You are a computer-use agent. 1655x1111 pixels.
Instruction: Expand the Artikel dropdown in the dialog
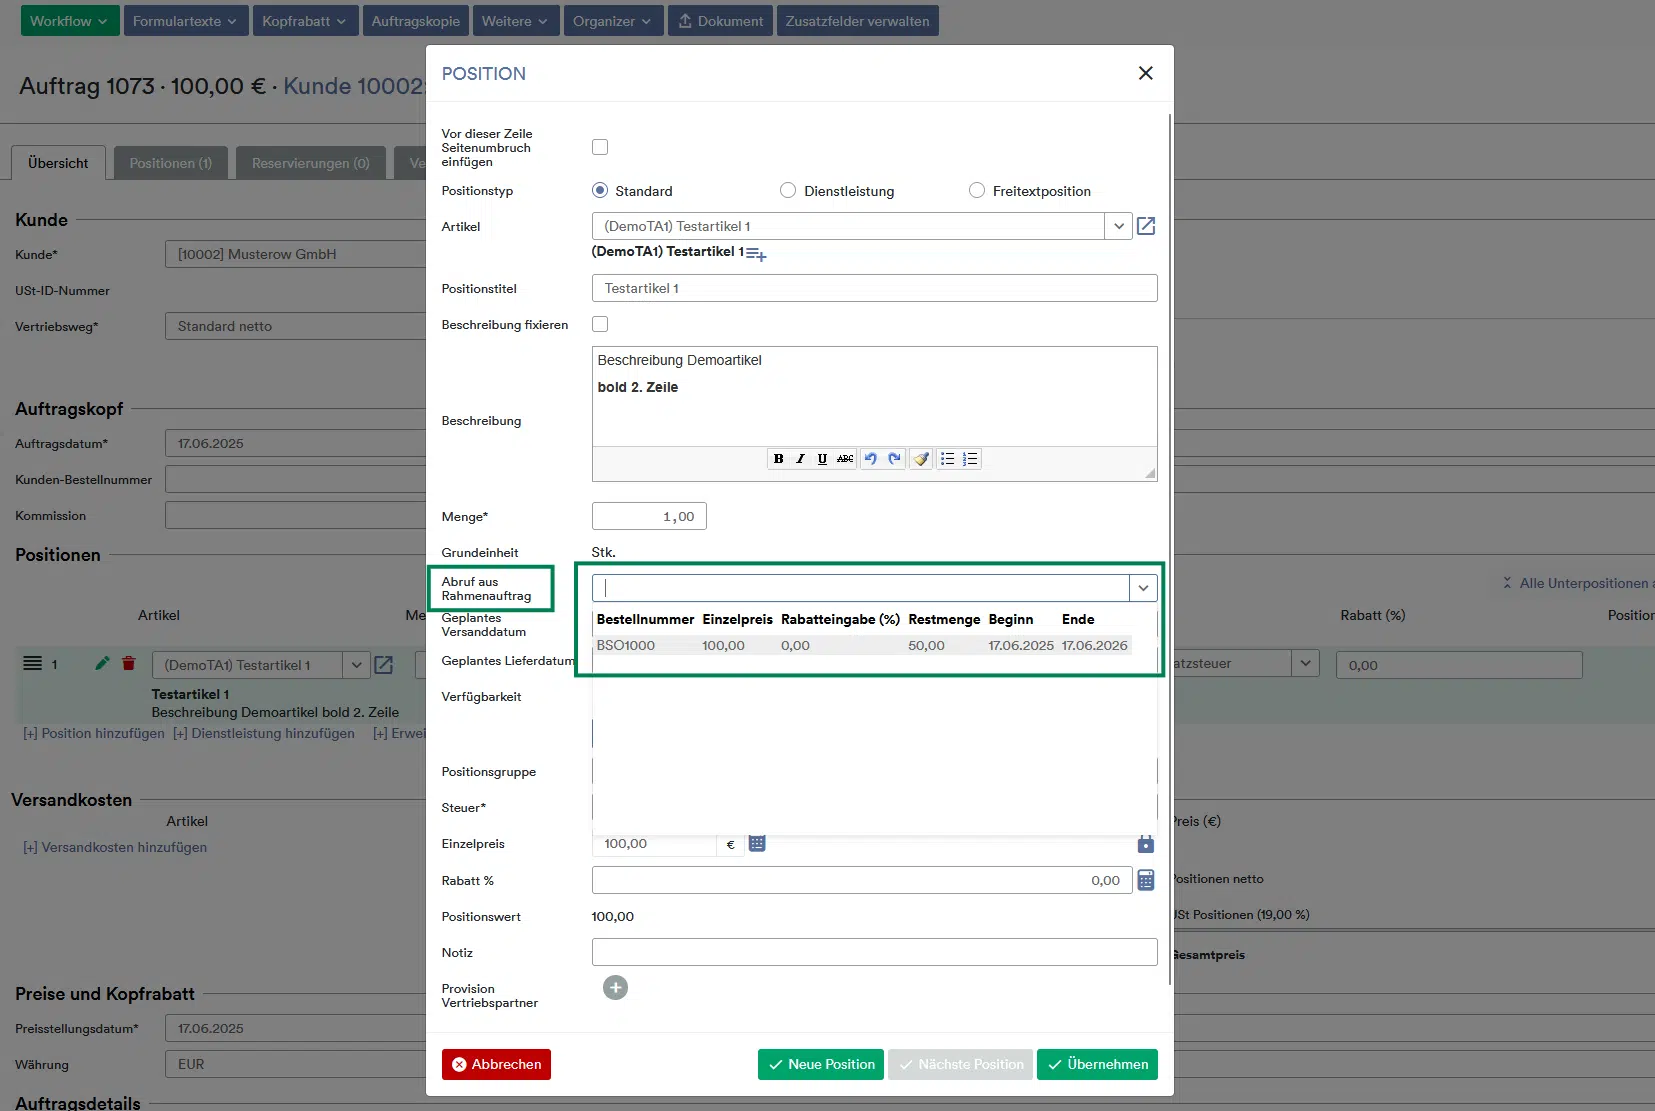[x=1118, y=226]
